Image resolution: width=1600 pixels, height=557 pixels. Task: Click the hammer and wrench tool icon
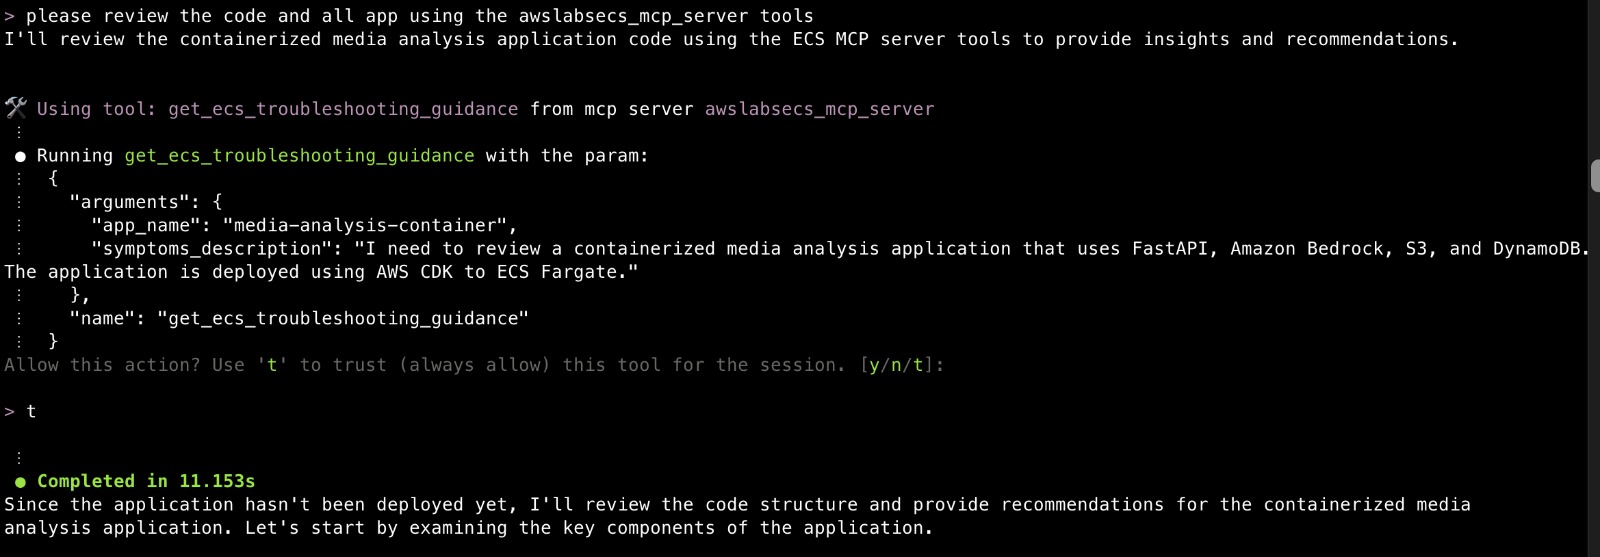15,108
